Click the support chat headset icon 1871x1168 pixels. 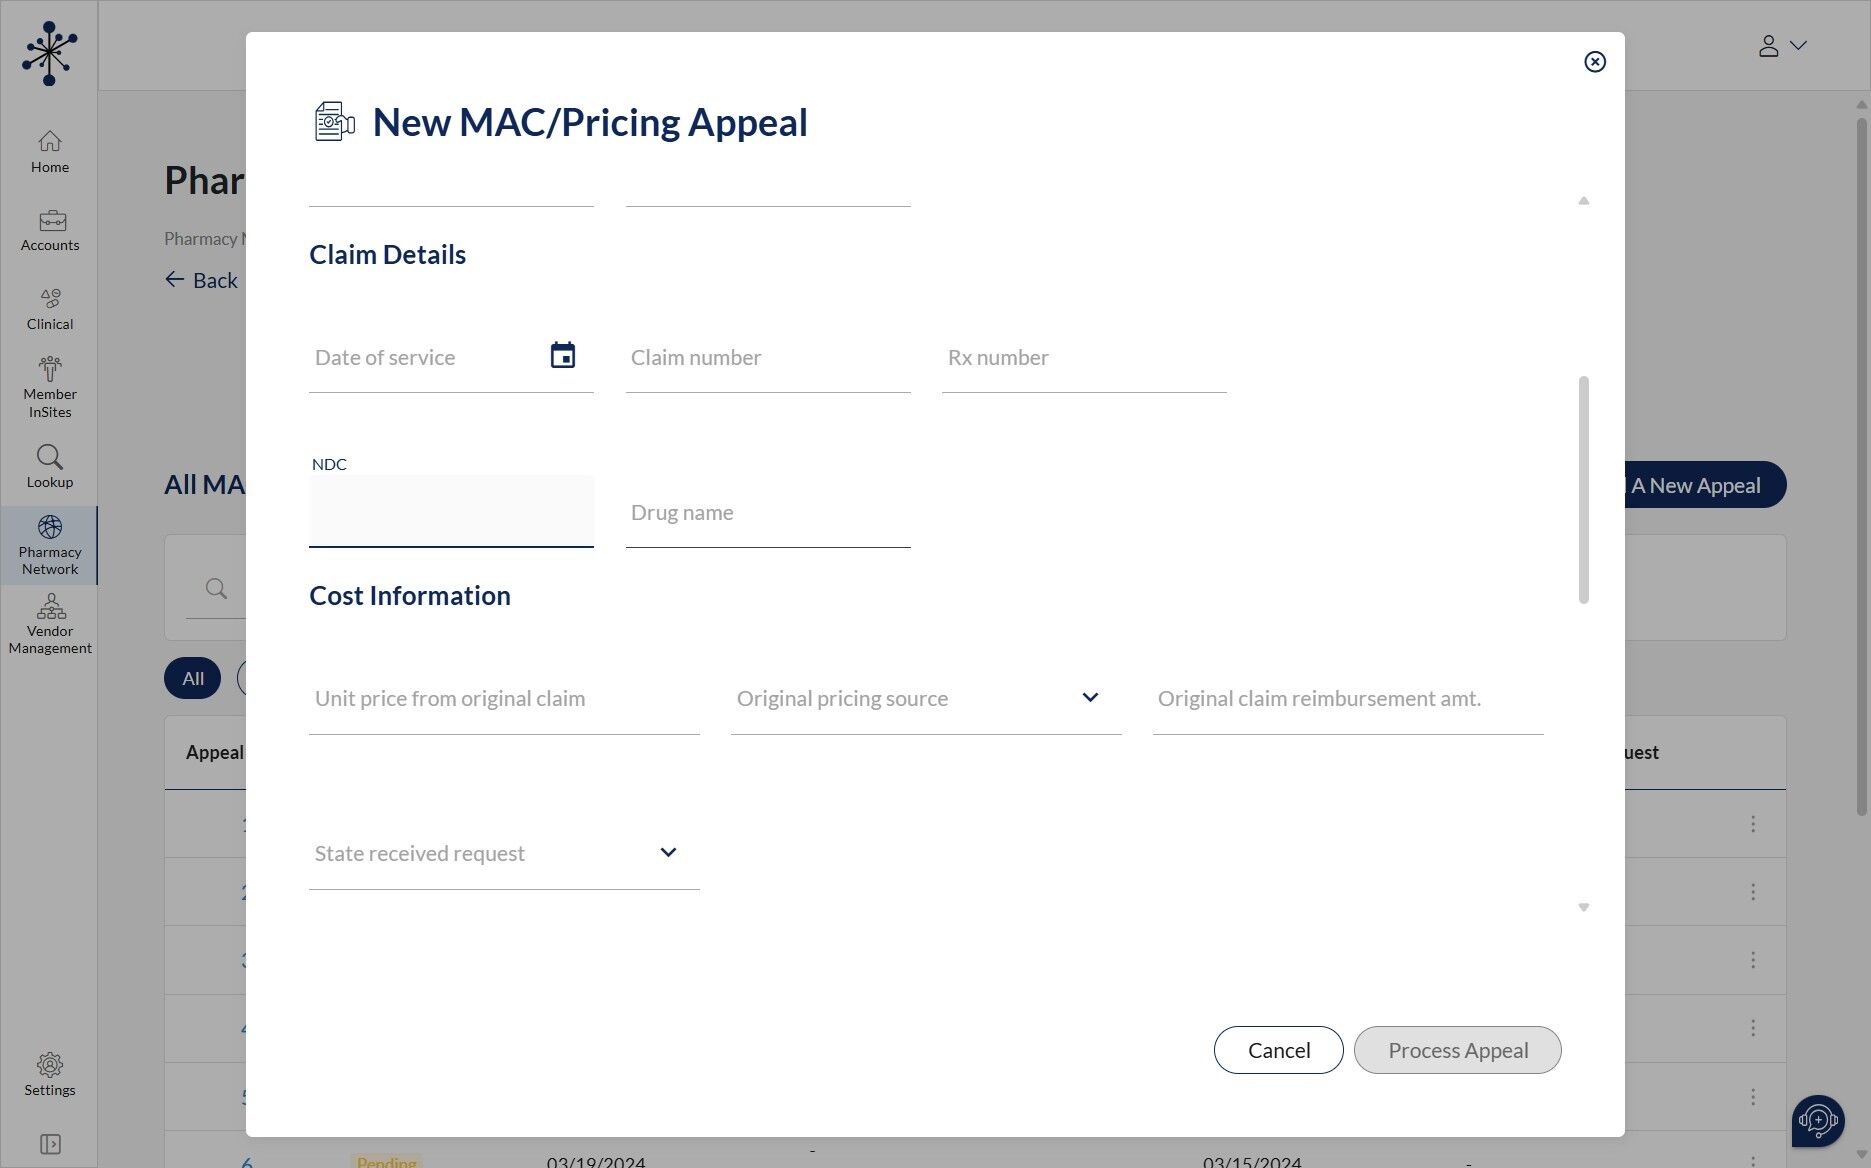click(1817, 1120)
